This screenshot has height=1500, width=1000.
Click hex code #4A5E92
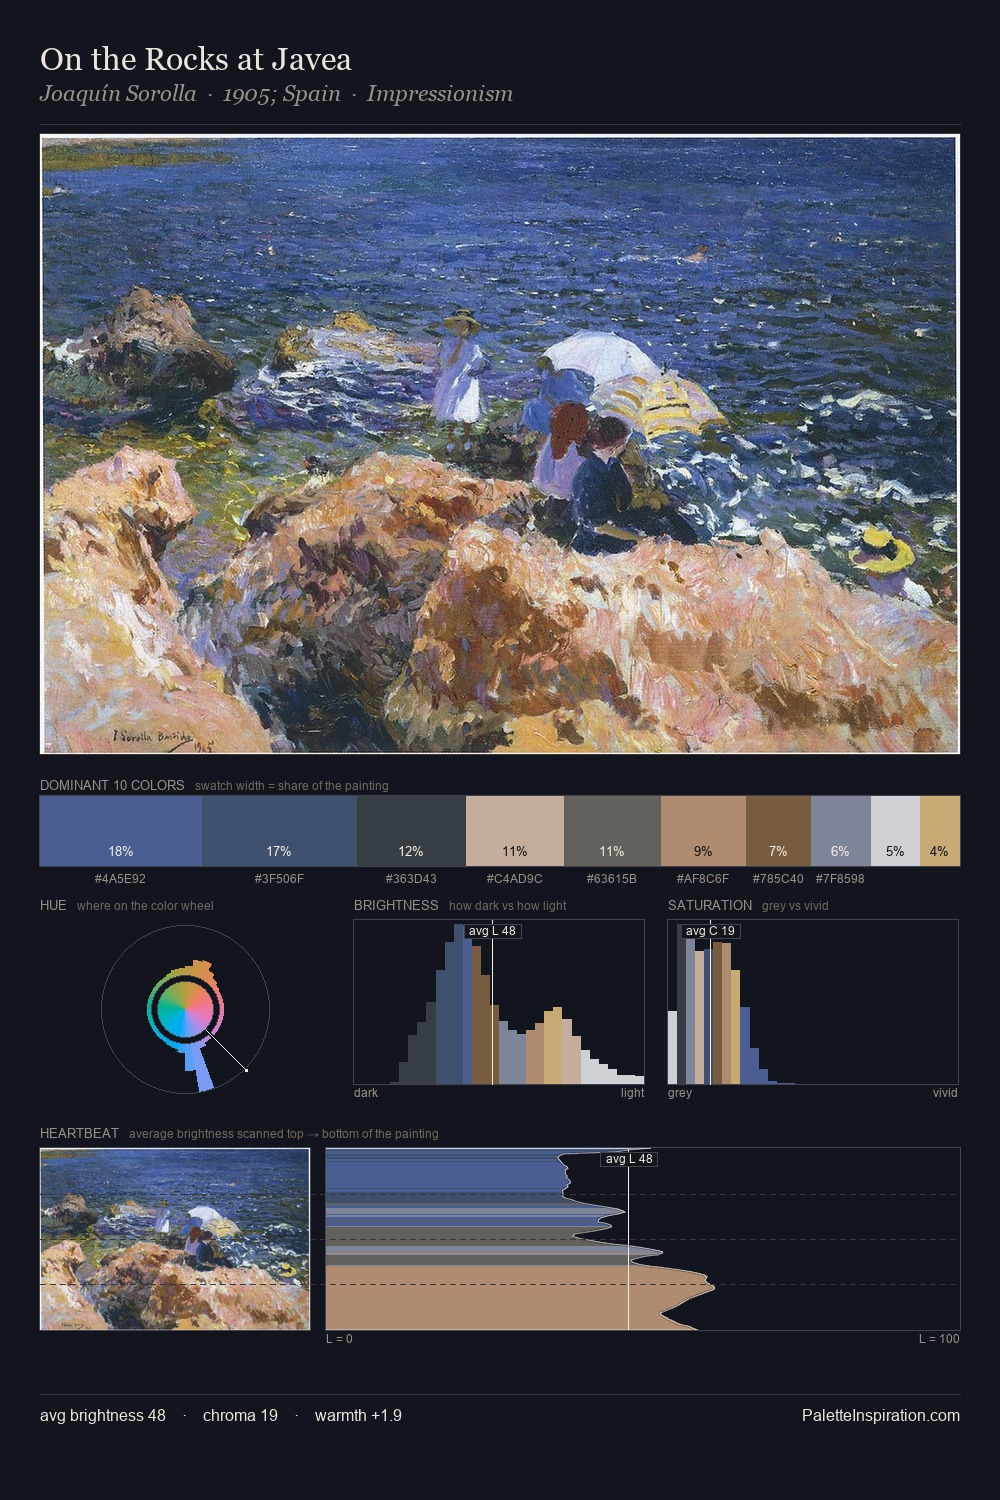(x=121, y=879)
